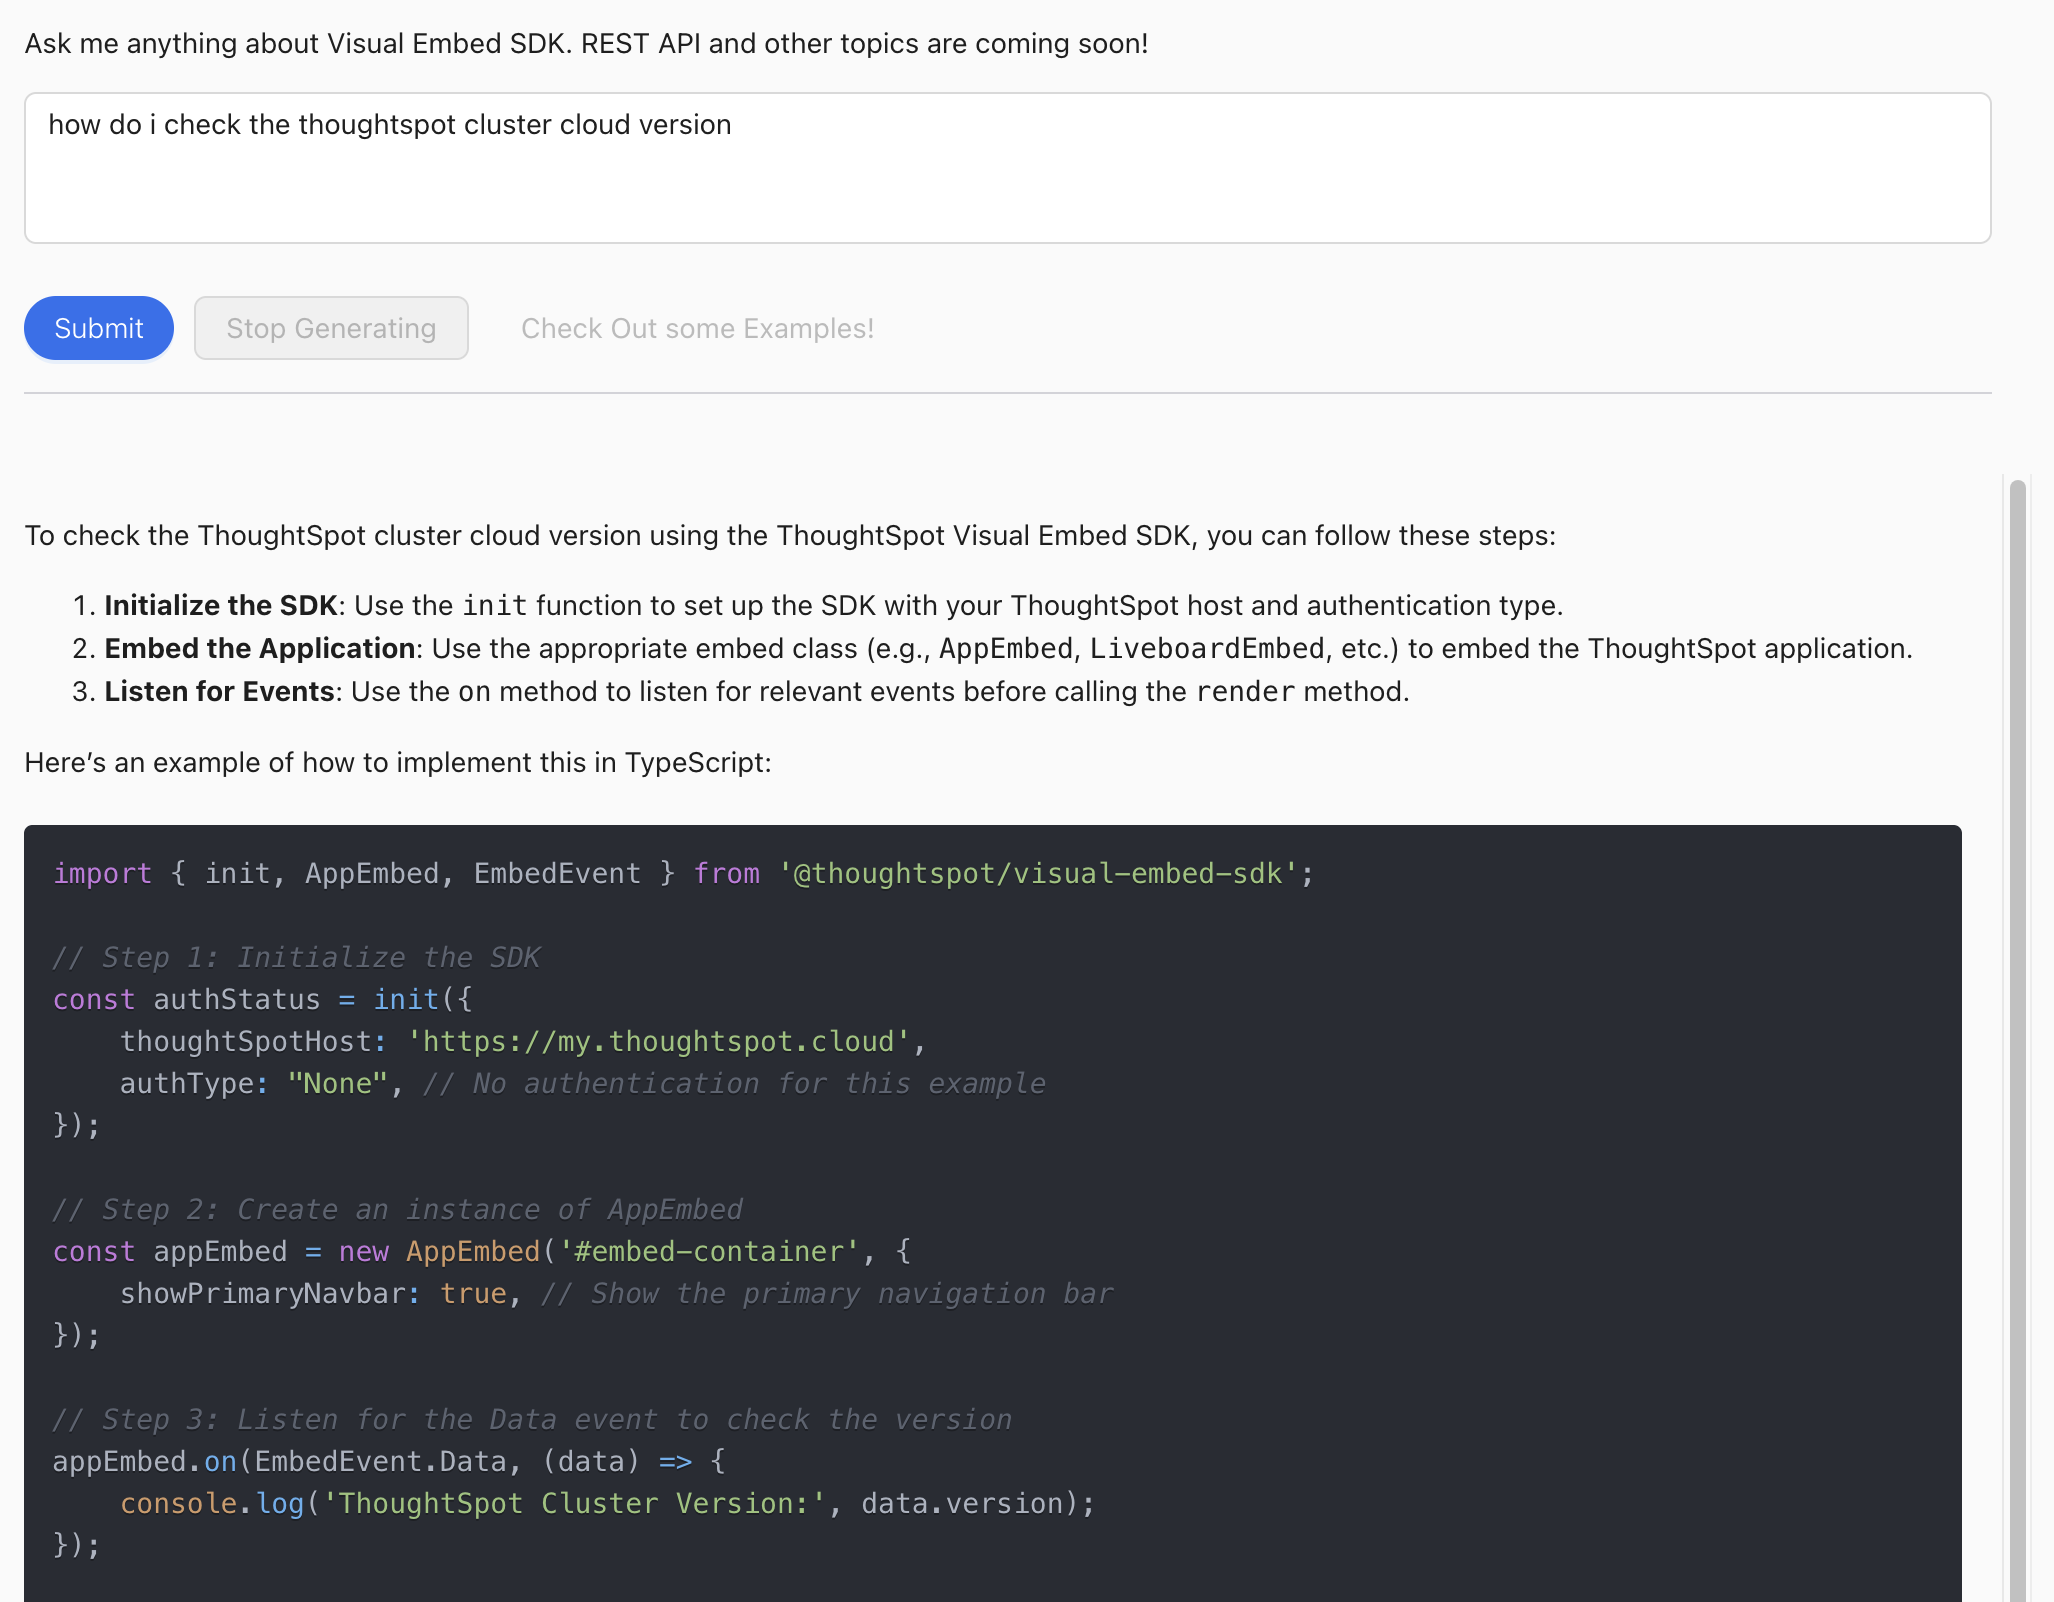Focus the question text input box
This screenshot has width=2054, height=1602.
1007,168
